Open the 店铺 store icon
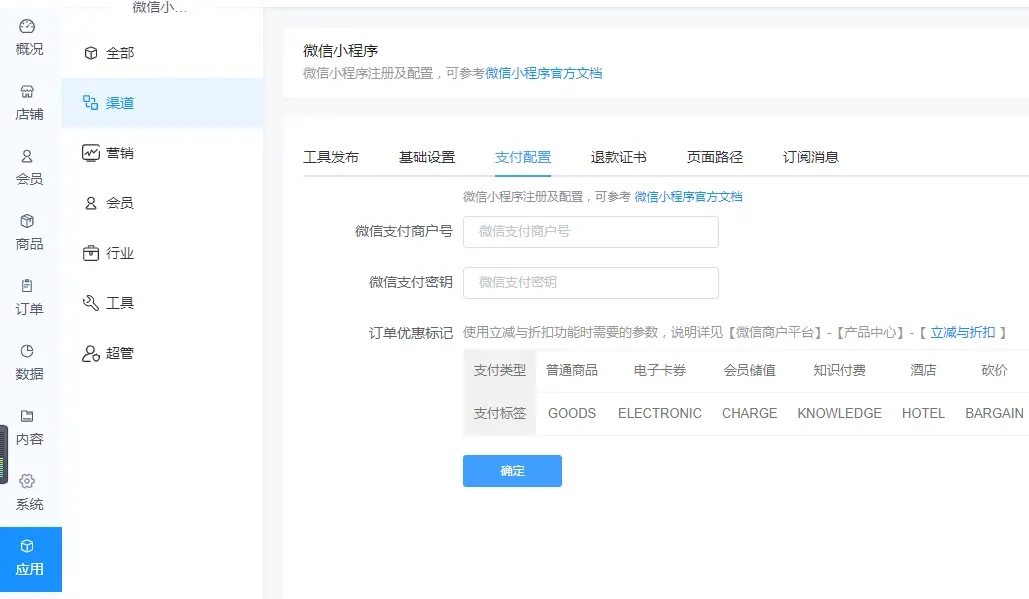Viewport: 1029px width, 599px height. tap(27, 91)
